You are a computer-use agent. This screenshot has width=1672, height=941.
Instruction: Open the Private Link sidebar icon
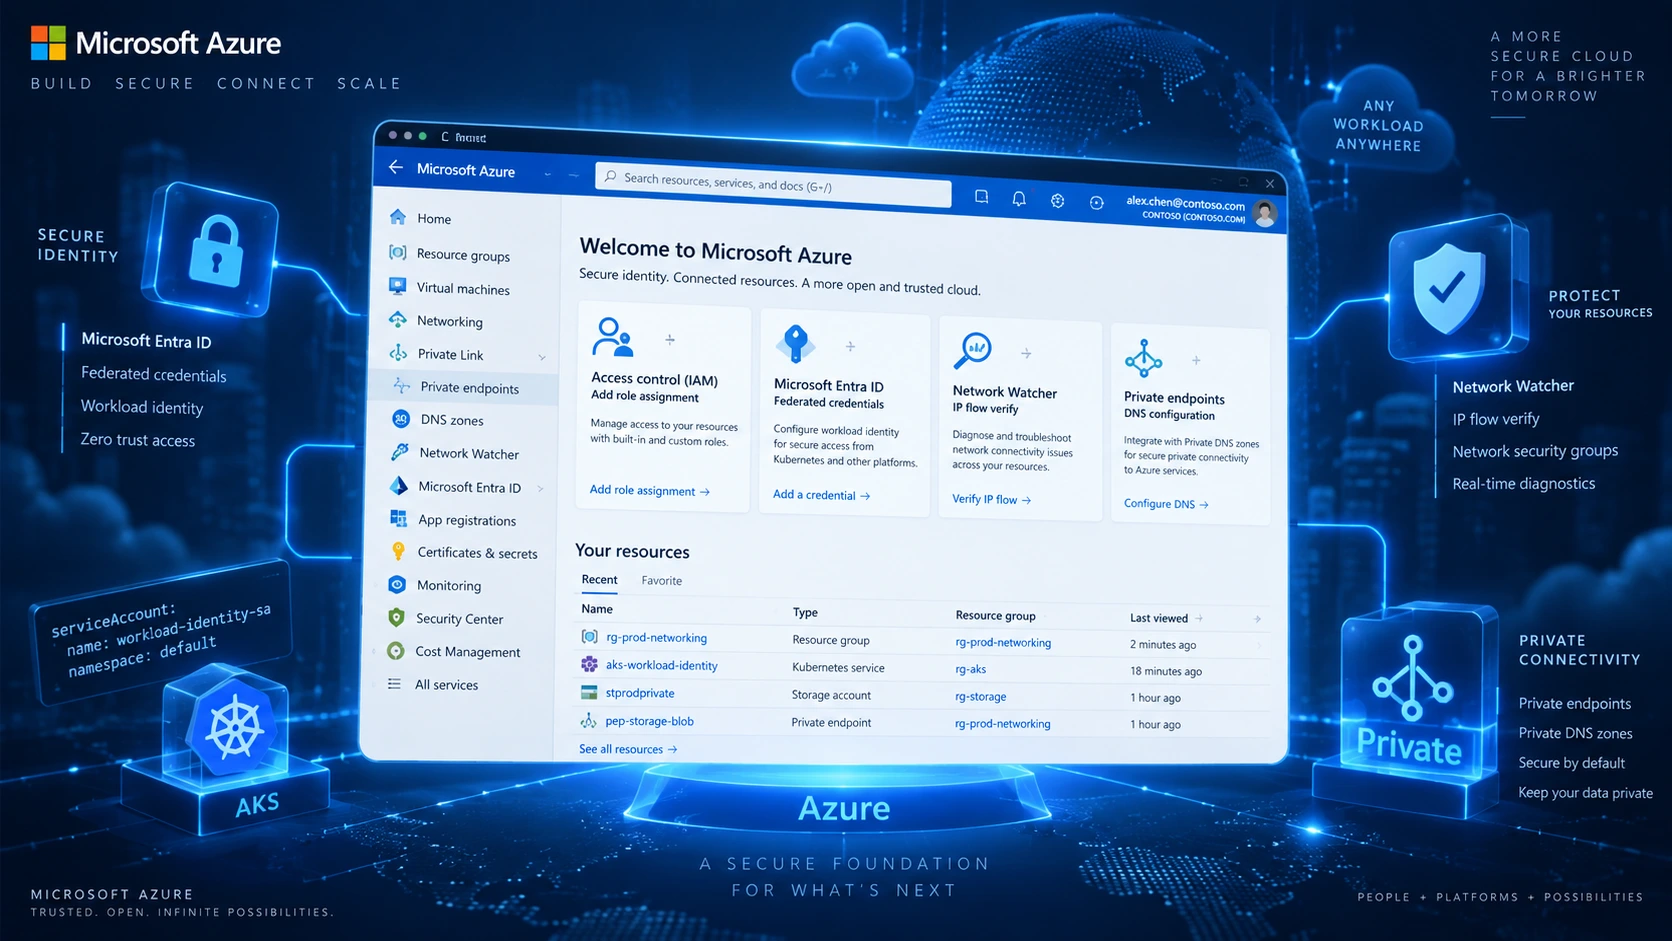[x=398, y=353]
